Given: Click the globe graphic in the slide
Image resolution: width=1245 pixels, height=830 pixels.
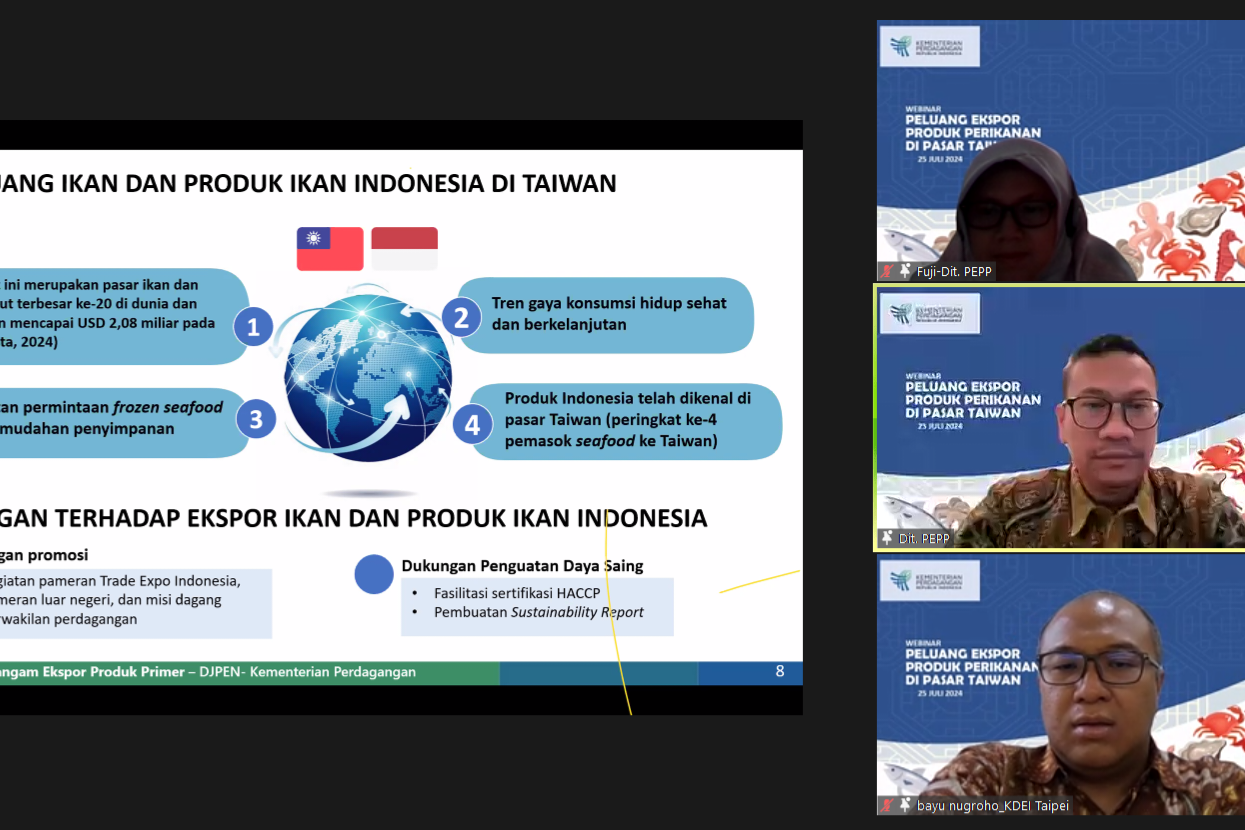Looking at the screenshot, I should coord(368,377).
